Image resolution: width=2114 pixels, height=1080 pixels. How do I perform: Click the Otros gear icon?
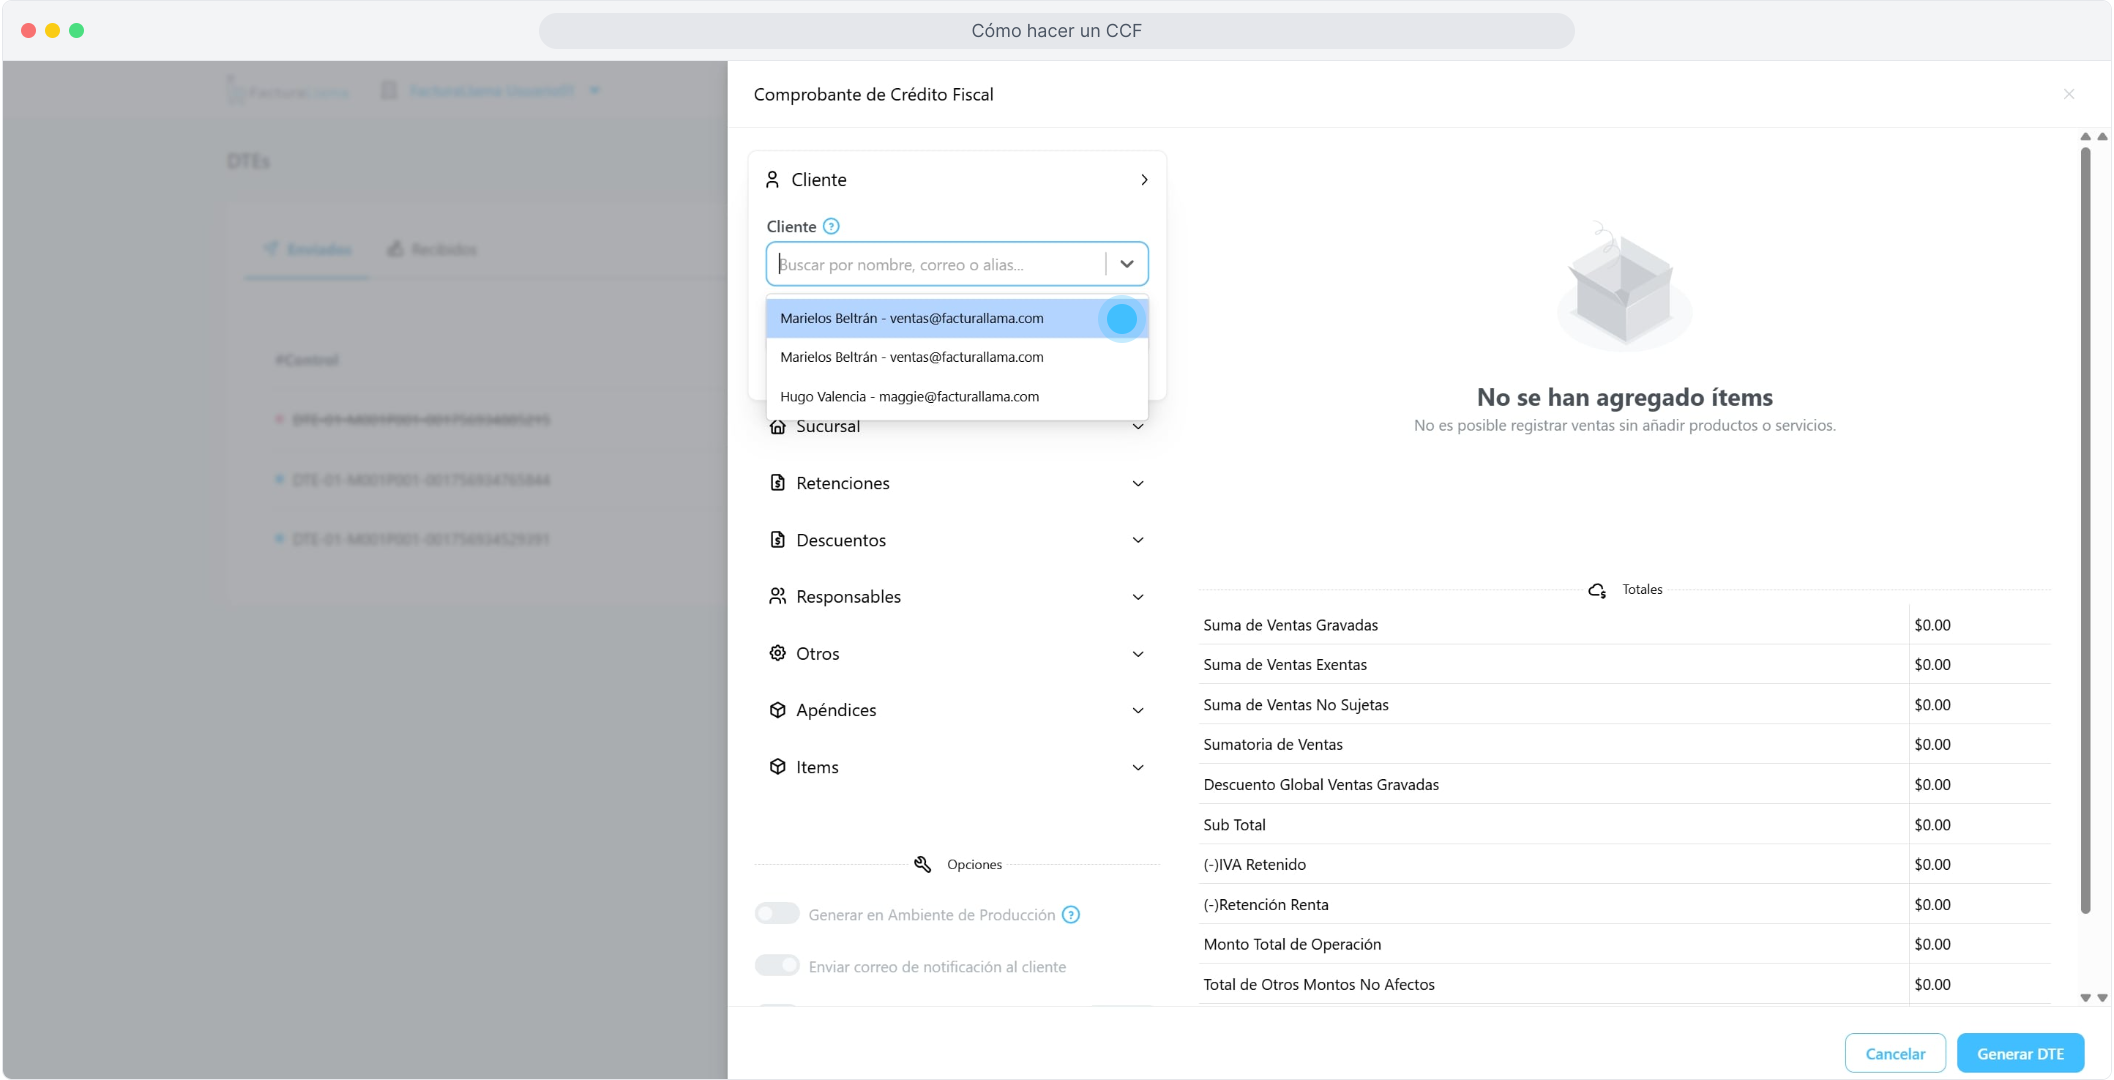777,653
